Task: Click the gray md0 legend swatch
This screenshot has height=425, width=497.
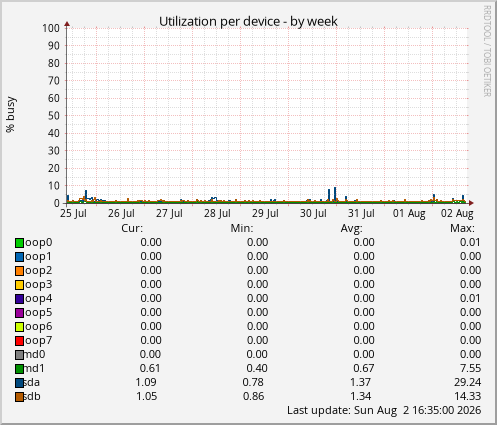Action: 19,355
